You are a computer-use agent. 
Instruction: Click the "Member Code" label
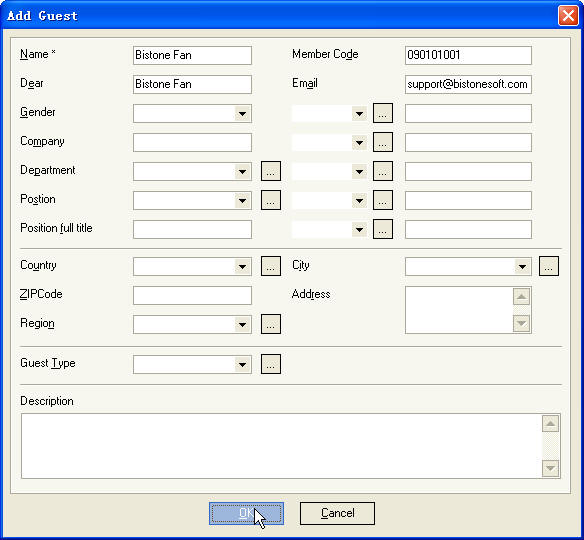(x=325, y=54)
